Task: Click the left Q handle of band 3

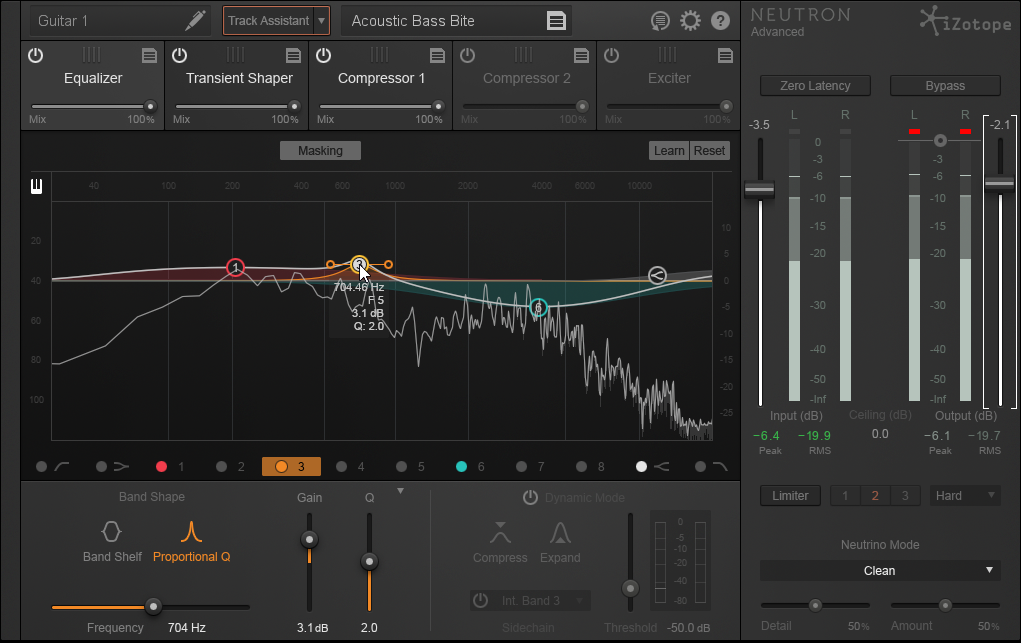Action: [330, 264]
